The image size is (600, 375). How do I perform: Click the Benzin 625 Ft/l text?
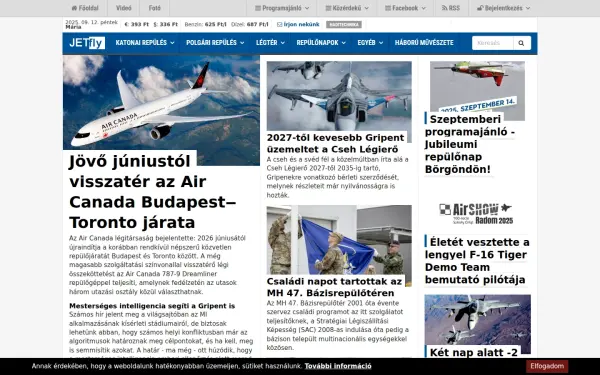[205, 24]
